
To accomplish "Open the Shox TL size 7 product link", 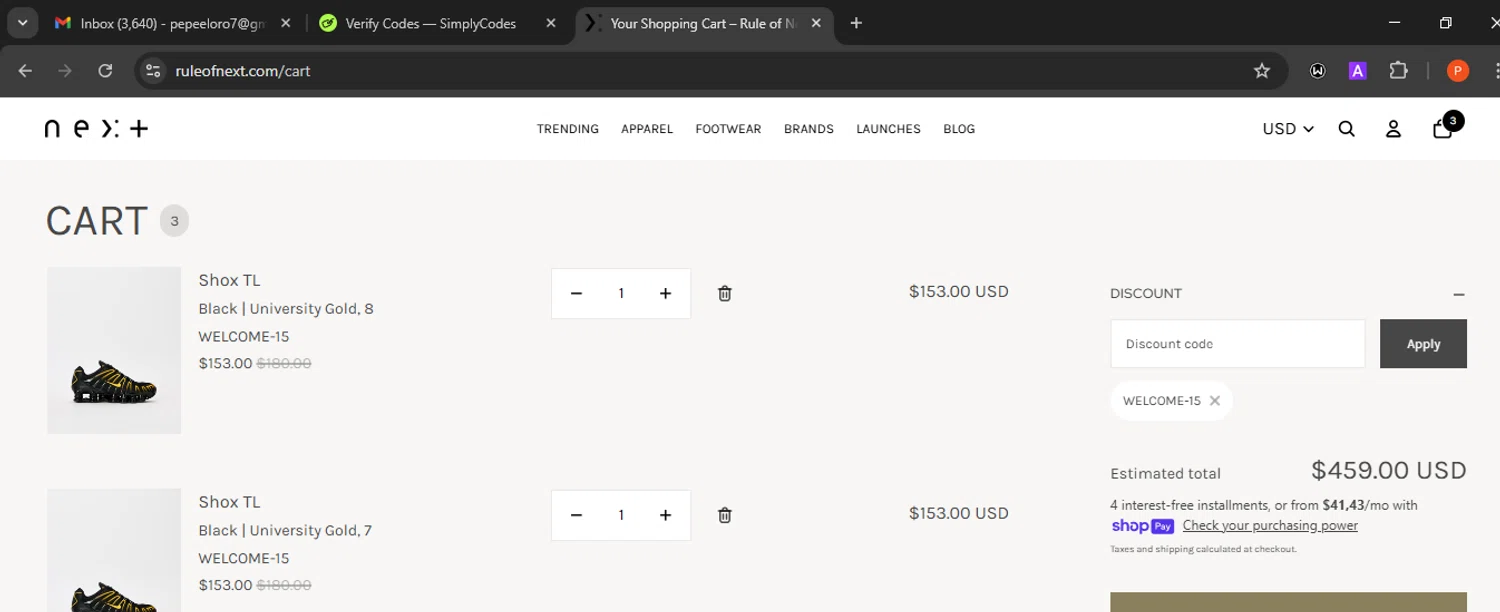I will pos(229,502).
